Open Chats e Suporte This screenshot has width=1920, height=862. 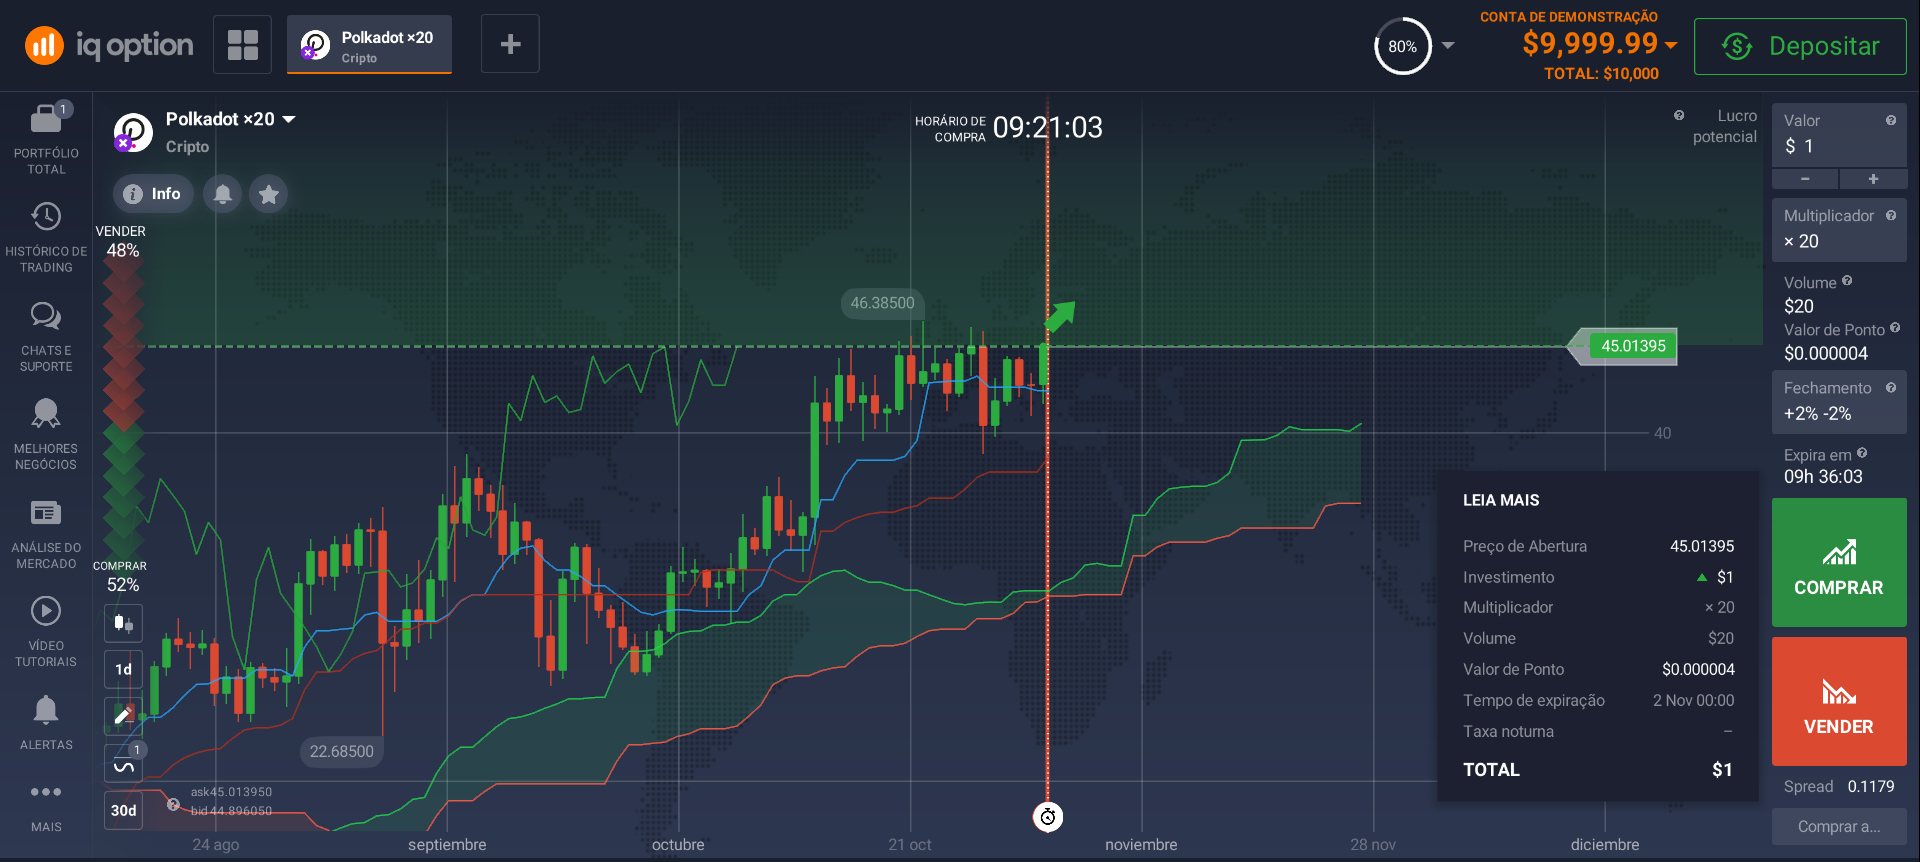click(x=46, y=337)
